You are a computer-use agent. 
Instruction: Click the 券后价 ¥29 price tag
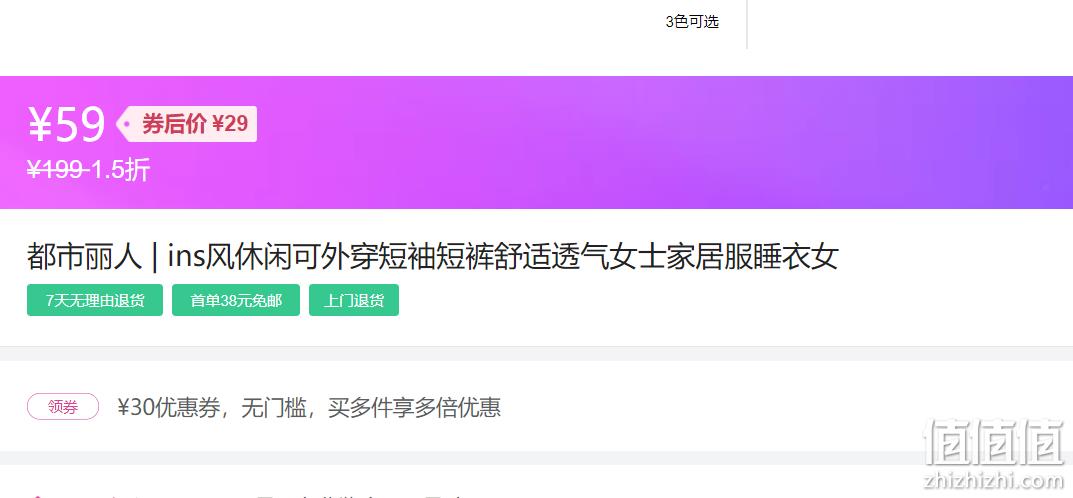tap(187, 124)
